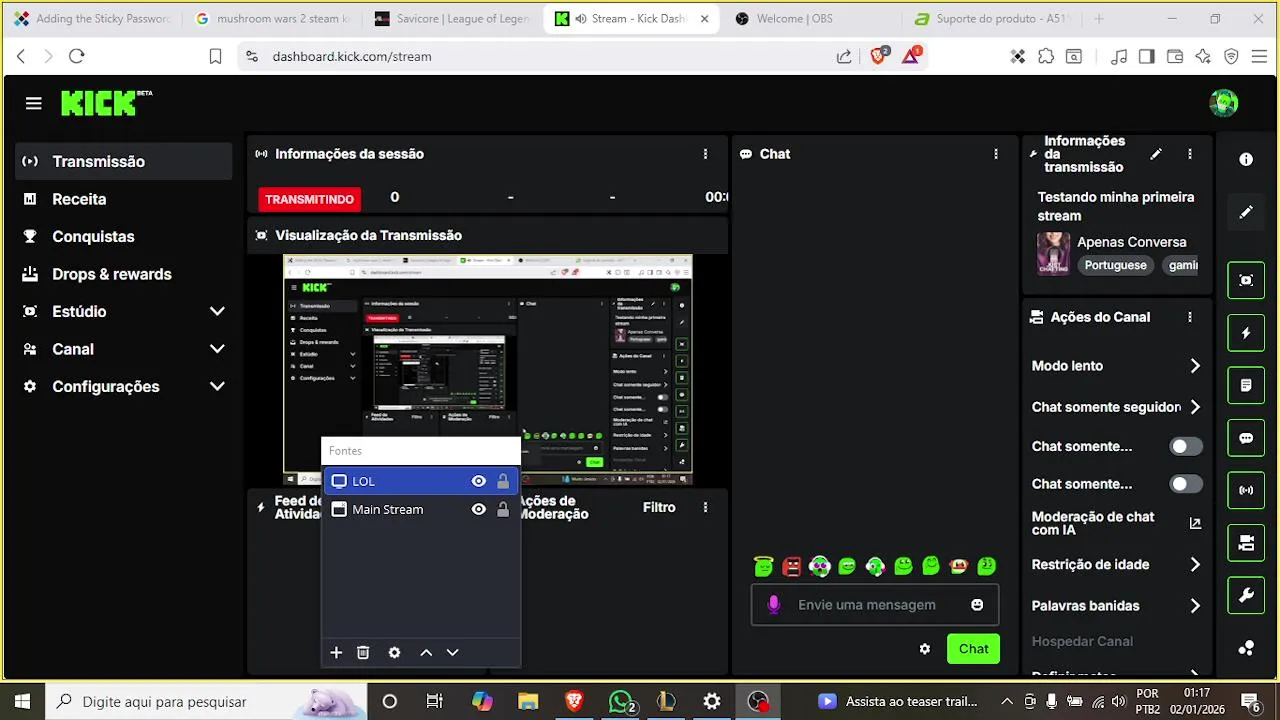The image size is (1280, 720).
Task: Open the emoji picker smiley in chat input
Action: [x=977, y=605]
